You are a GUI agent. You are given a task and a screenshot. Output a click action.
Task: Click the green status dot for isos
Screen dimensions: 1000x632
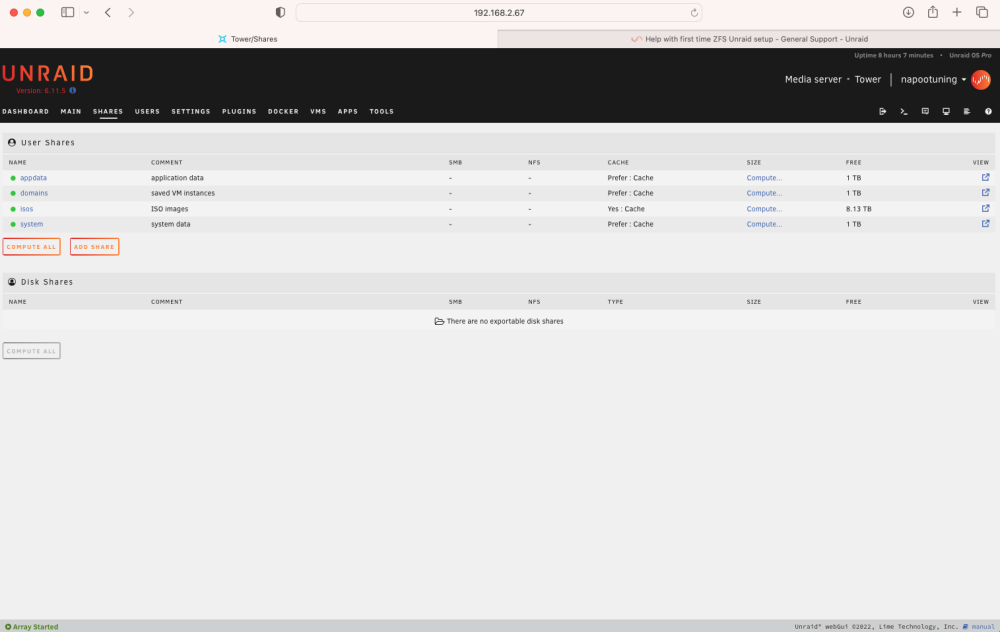tap(13, 209)
